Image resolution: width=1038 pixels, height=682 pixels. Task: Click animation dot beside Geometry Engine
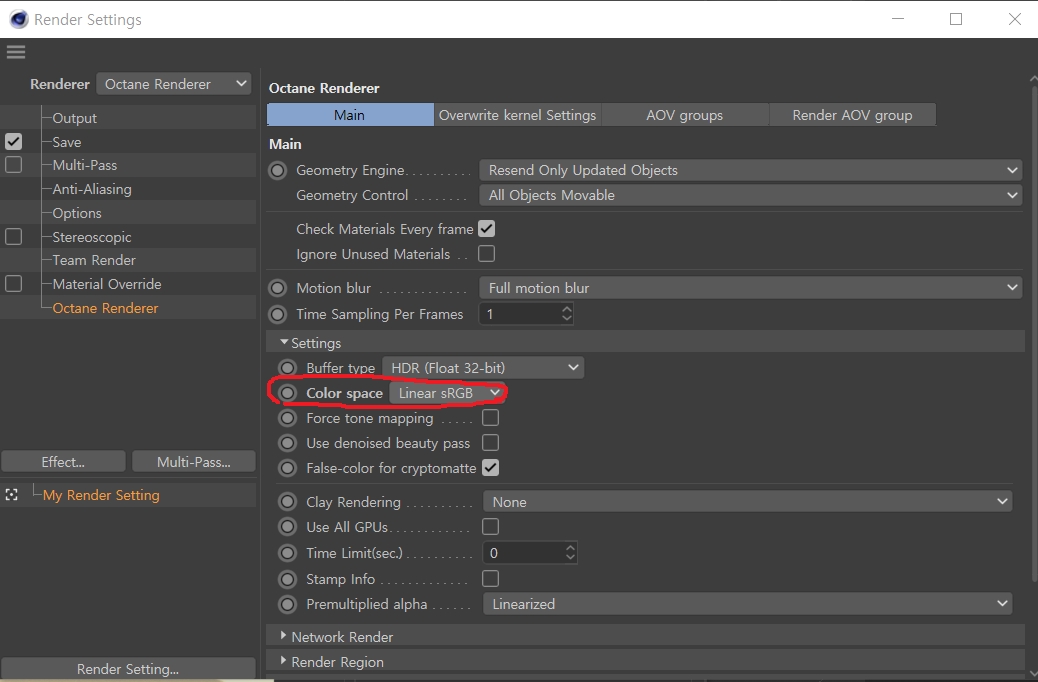[277, 170]
